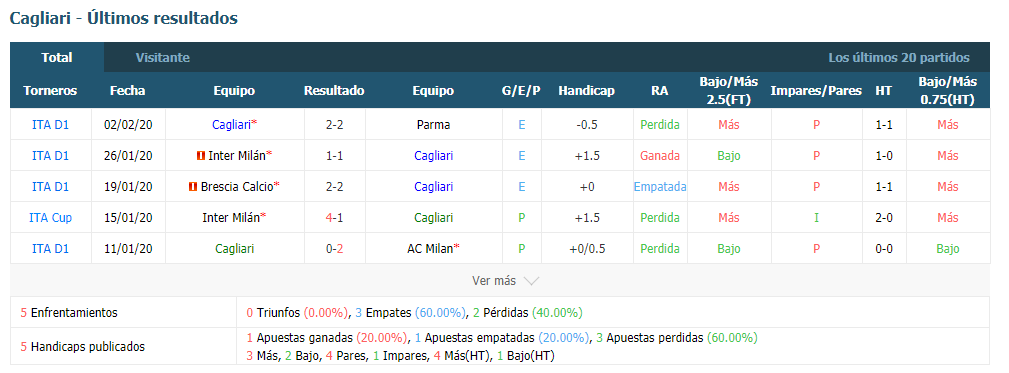Click the Impares/Pares column header
This screenshot has width=1009, height=373.
(816, 91)
